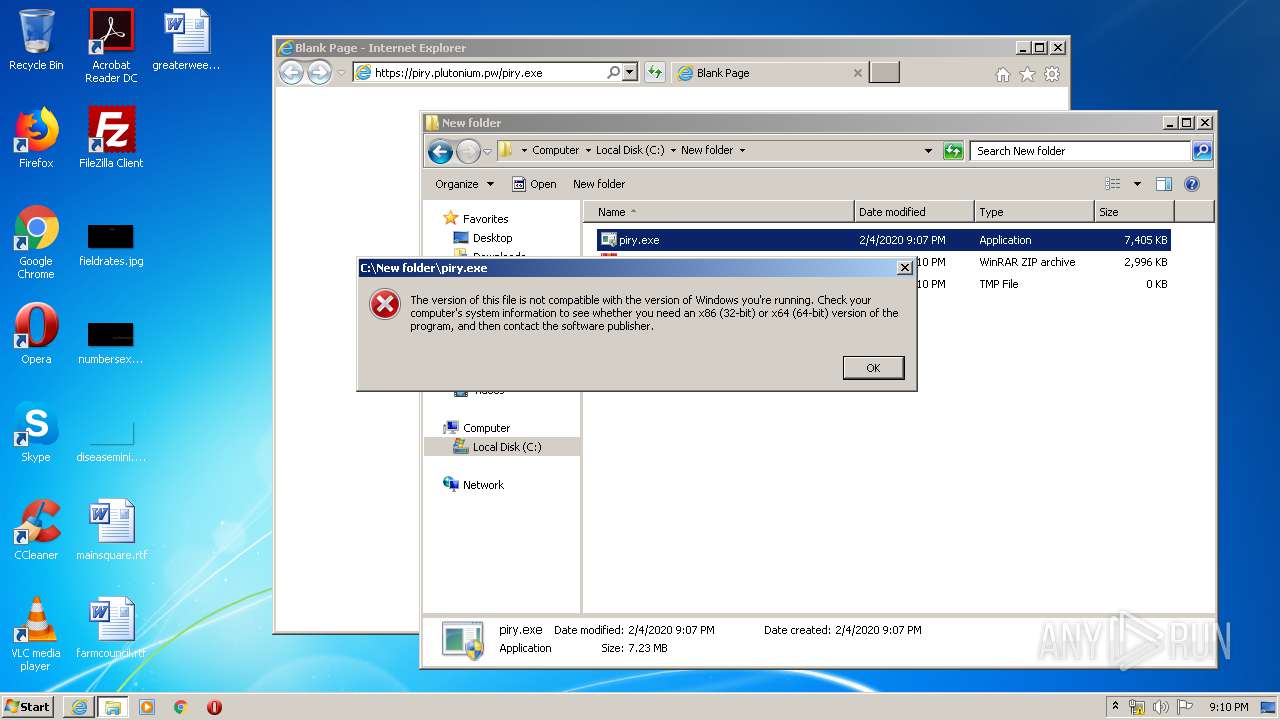Sort by Date modified column
Image resolution: width=1280 pixels, height=720 pixels.
click(914, 212)
